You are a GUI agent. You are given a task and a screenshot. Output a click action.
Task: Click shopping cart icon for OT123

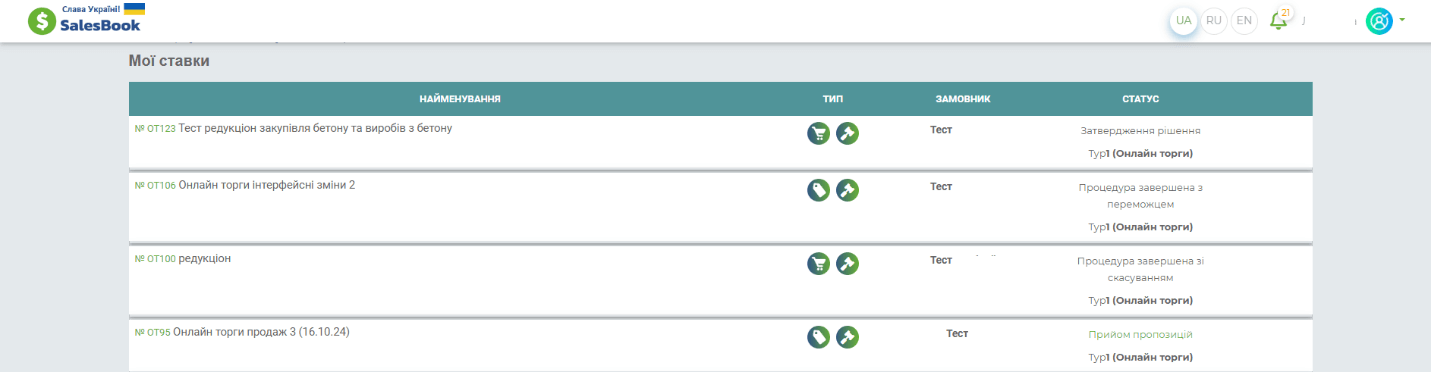819,133
